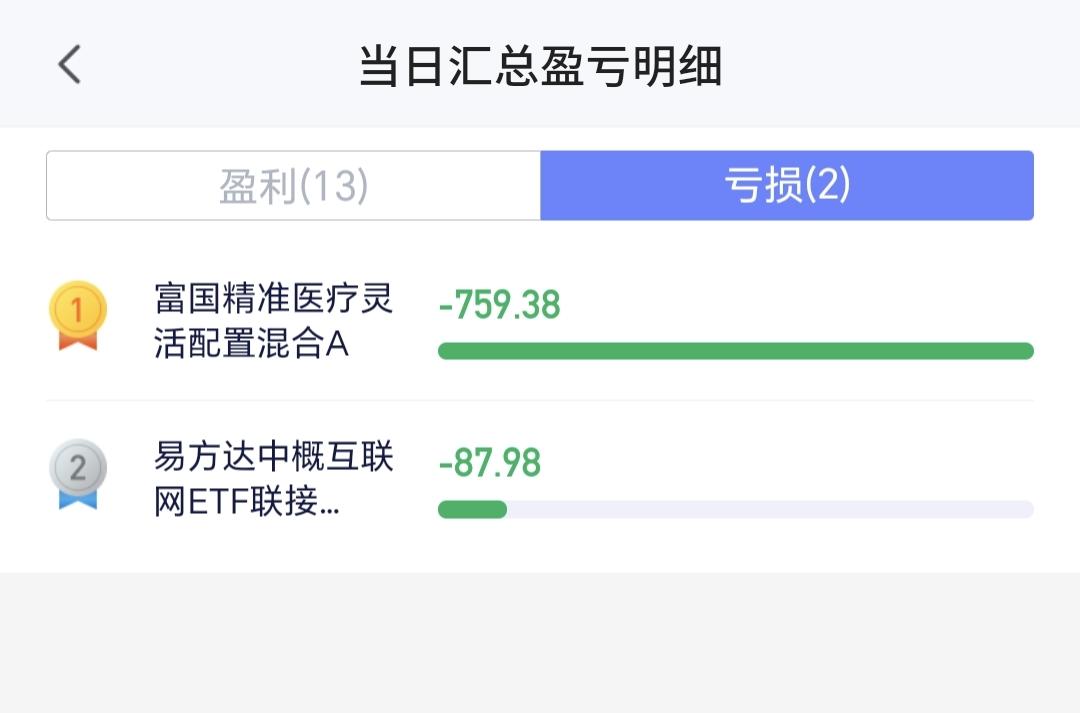Tap the 当日汇总盈亏明细 page title
The width and height of the screenshot is (1080, 713).
pyautogui.click(x=541, y=66)
